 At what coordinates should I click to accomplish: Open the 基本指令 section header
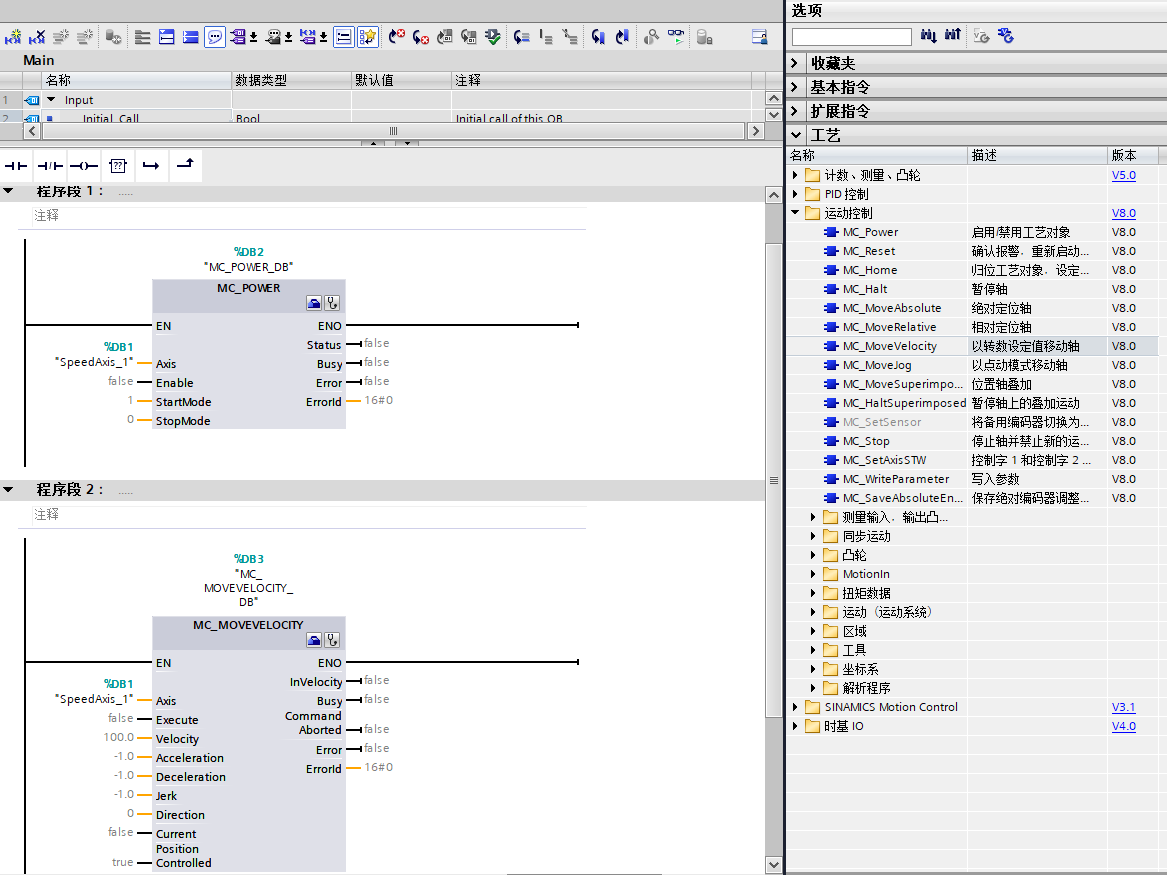click(x=840, y=87)
